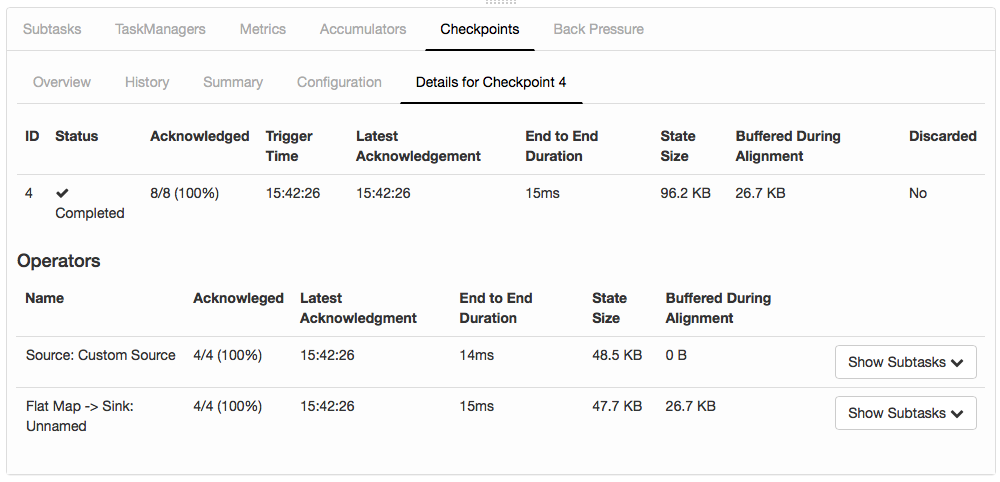The image size is (1000, 482).
Task: Go to the Metrics tab
Action: [x=263, y=29]
